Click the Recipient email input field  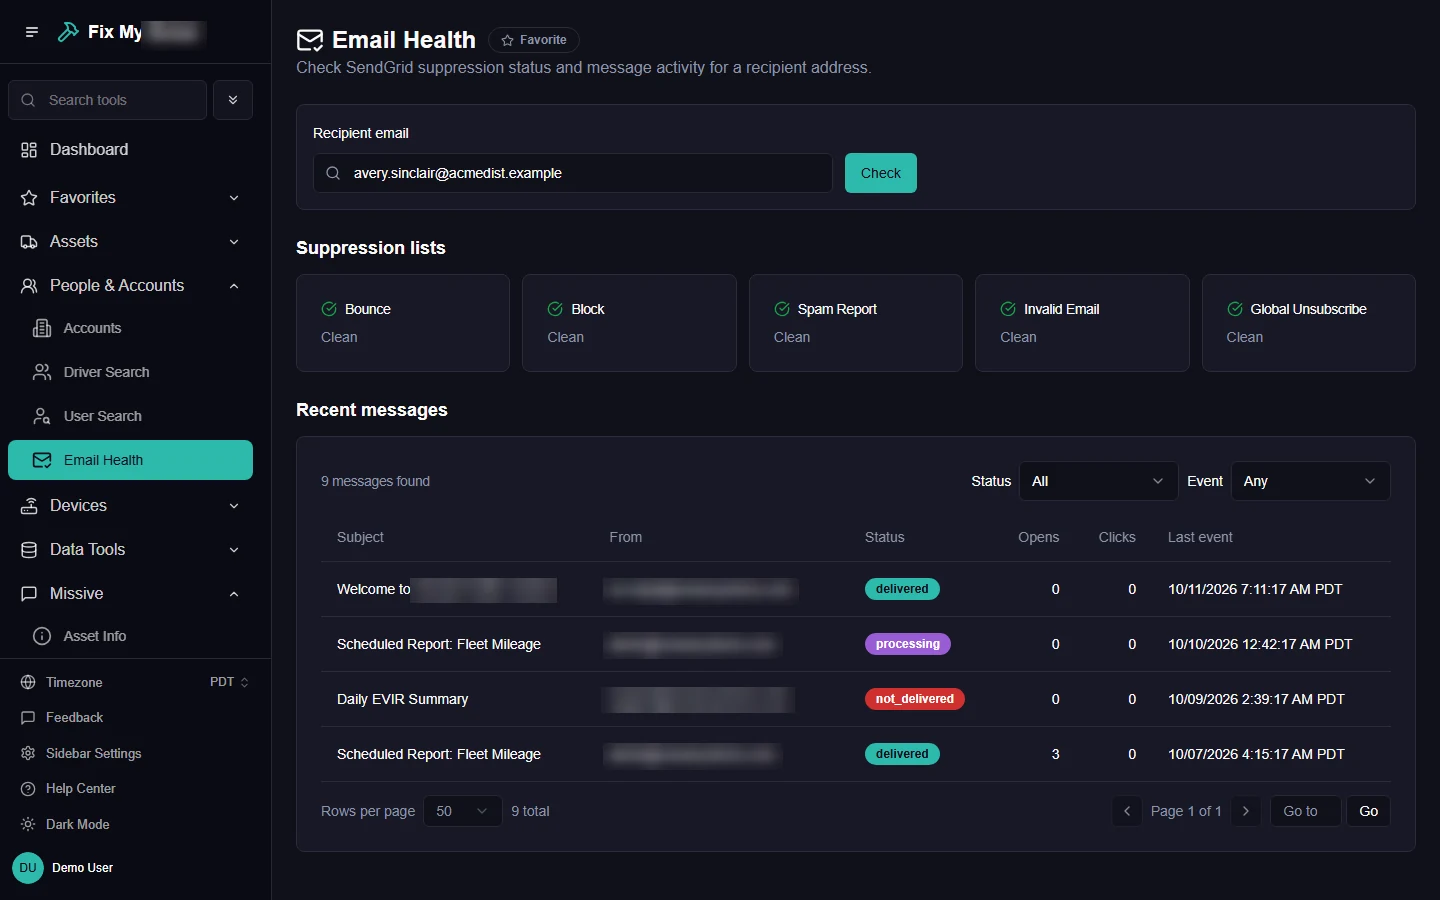(x=573, y=173)
